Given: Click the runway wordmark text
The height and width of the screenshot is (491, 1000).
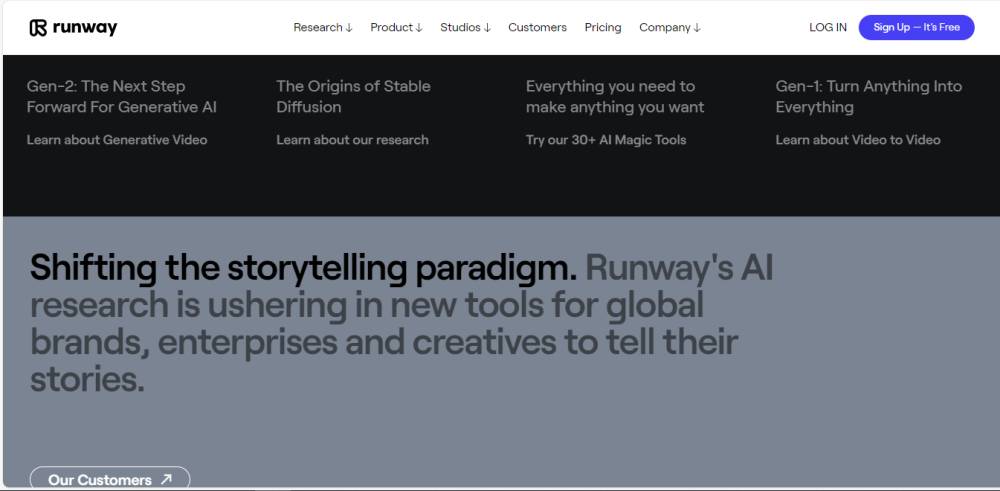Looking at the screenshot, I should (x=85, y=28).
